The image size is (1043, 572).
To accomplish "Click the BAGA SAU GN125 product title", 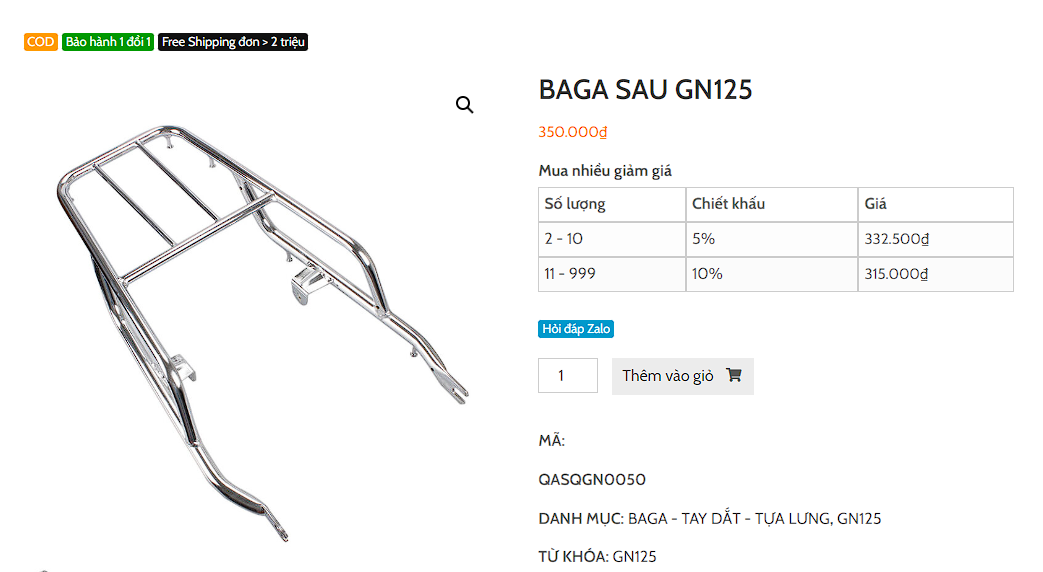I will 645,90.
